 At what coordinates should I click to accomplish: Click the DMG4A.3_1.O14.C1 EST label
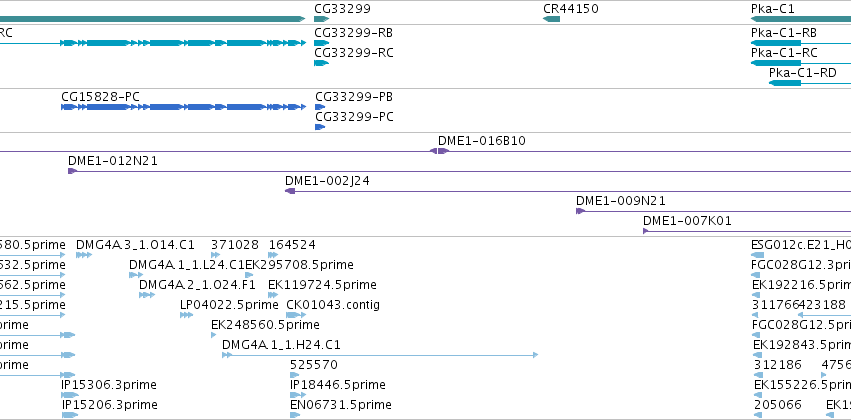(135, 245)
